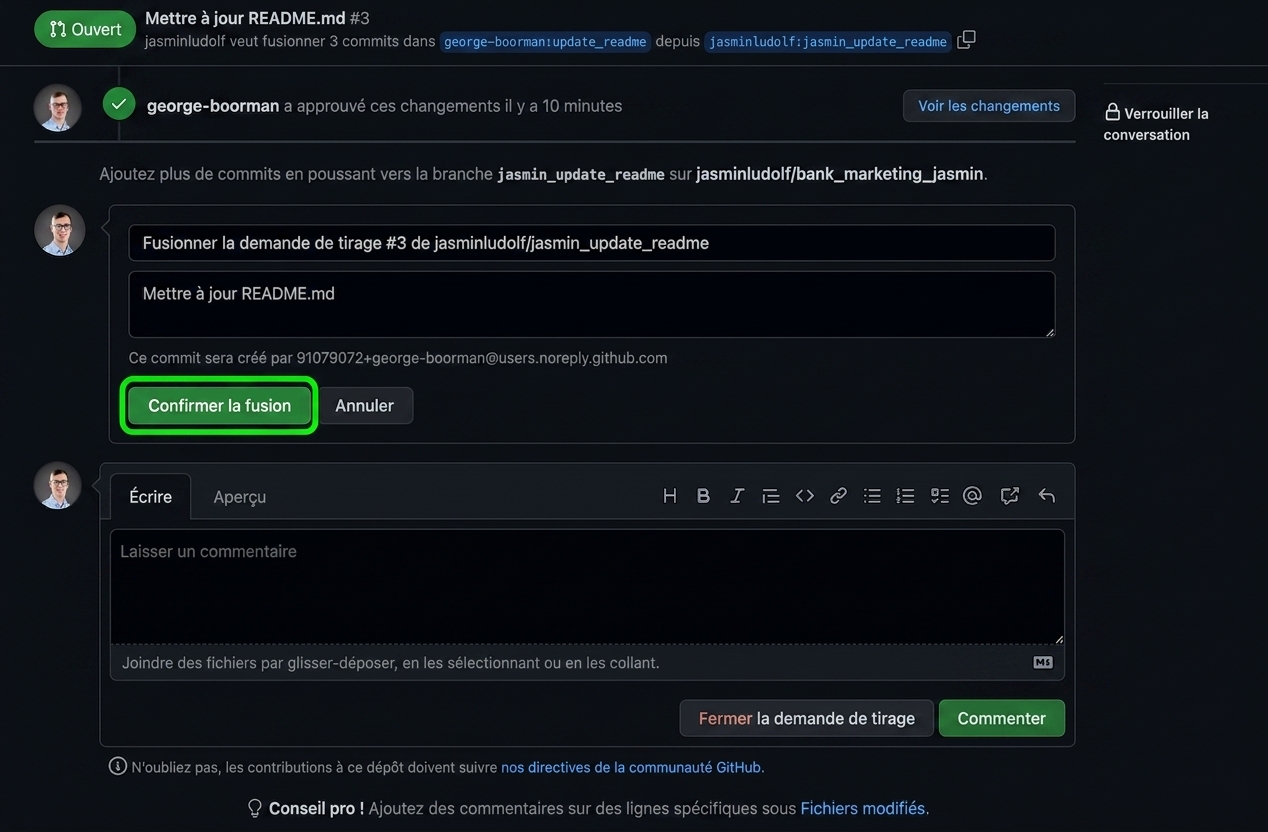Open george-boorman profile link
Image resolution: width=1268 pixels, height=832 pixels.
point(213,105)
